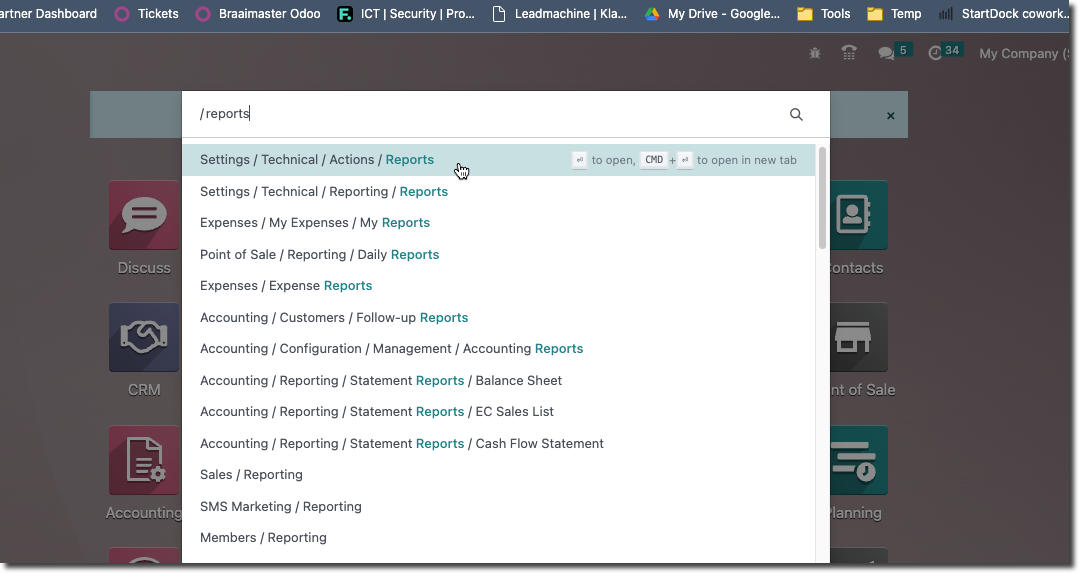The image size is (1079, 573).
Task: Select Sales / Reporting result
Action: [x=499, y=475]
